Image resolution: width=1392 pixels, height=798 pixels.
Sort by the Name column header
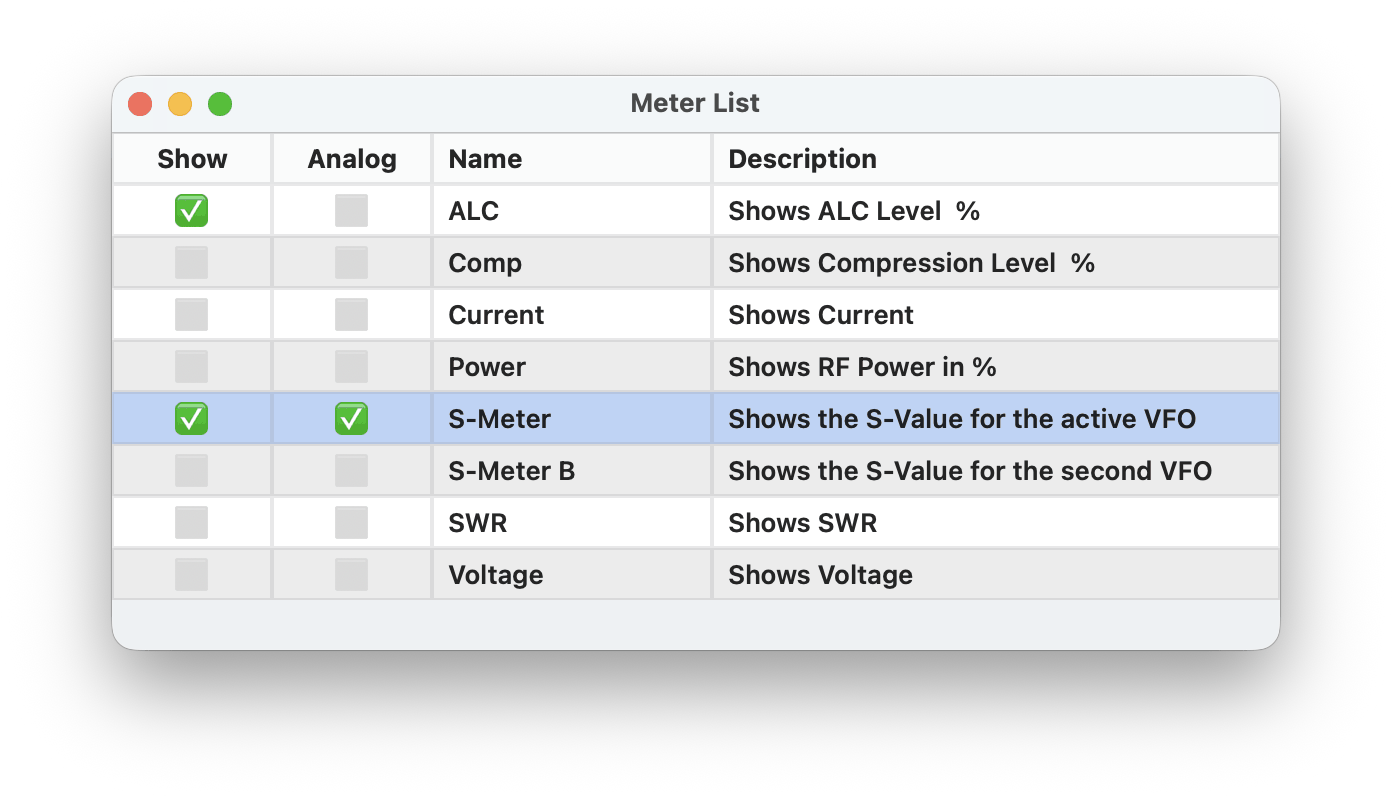tap(572, 159)
